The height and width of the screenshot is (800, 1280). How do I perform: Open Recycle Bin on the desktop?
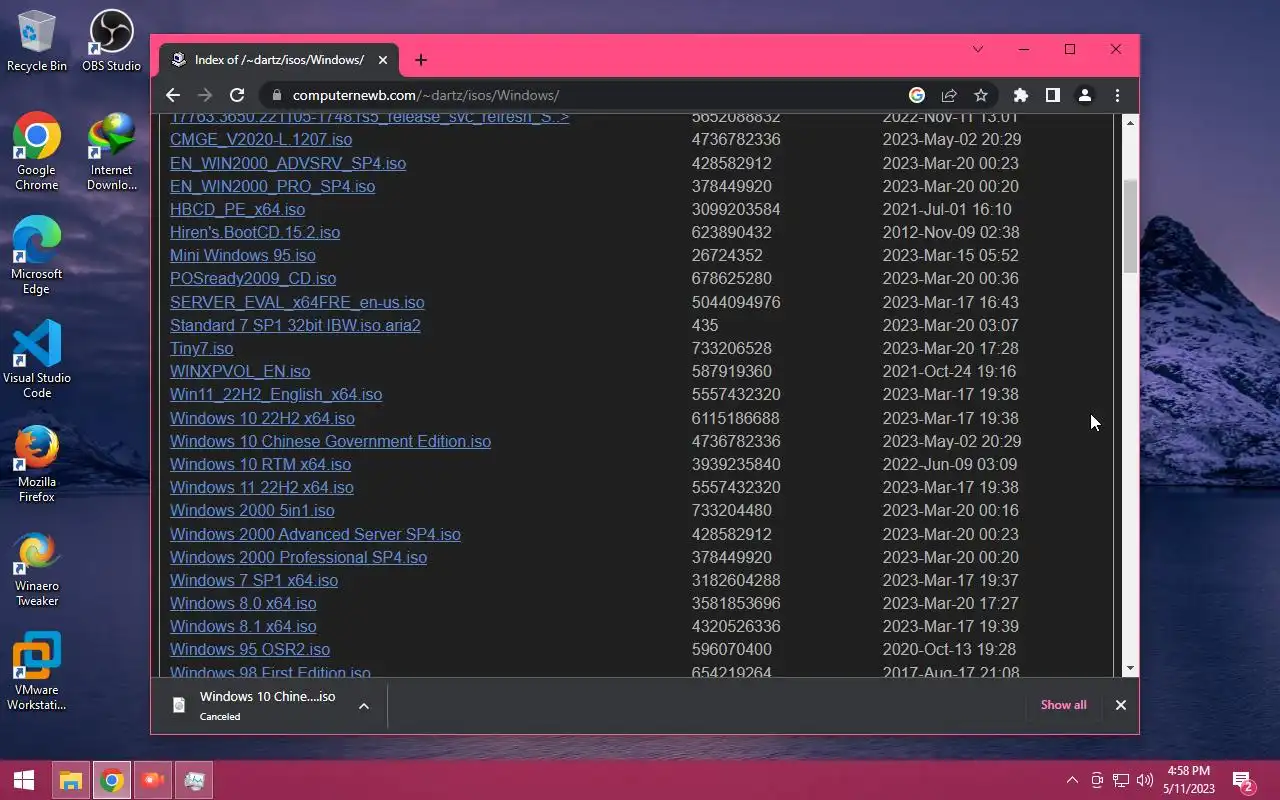coord(37,42)
